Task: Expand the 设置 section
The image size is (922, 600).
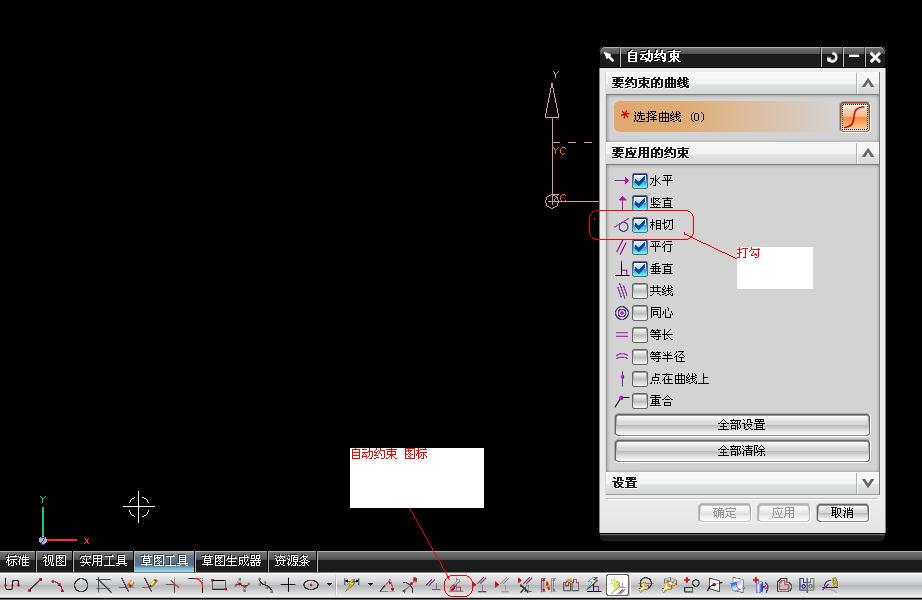Action: point(868,483)
